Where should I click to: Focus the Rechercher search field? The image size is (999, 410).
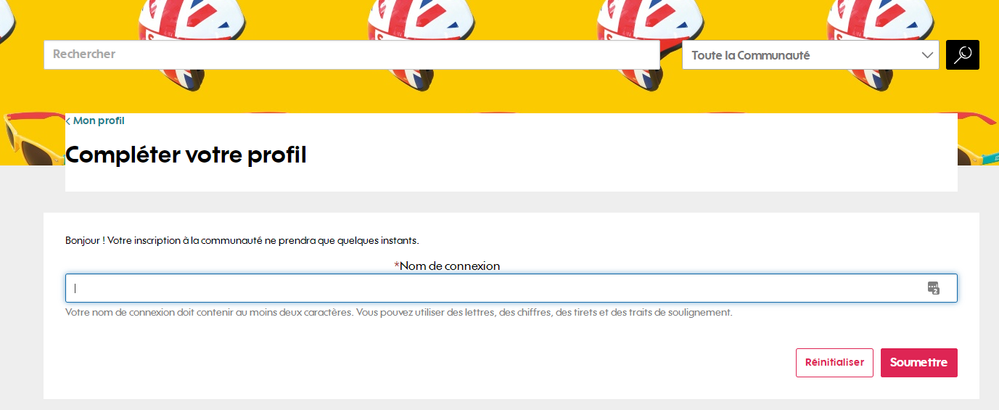[x=350, y=55]
